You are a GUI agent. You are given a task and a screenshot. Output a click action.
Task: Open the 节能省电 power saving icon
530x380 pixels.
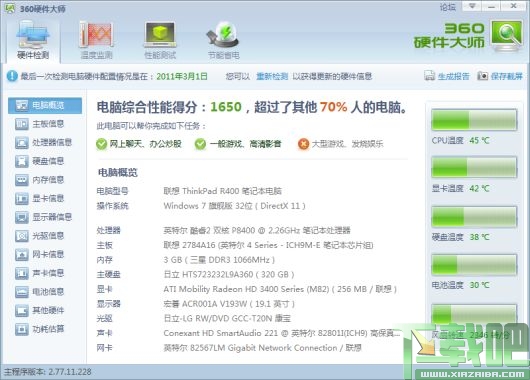(223, 41)
